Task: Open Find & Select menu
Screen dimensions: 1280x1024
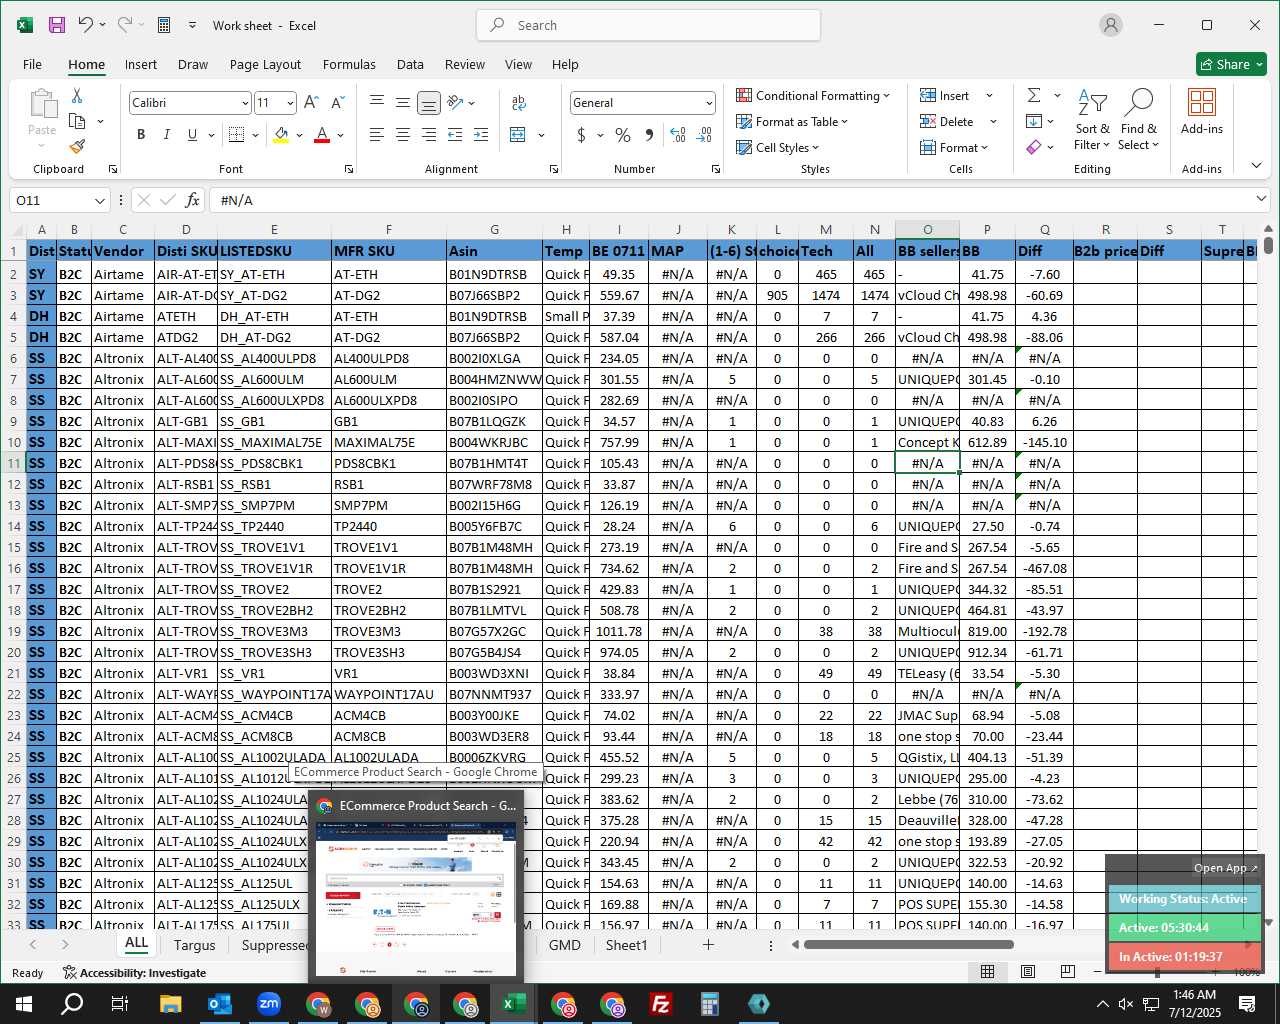Action: click(1138, 120)
